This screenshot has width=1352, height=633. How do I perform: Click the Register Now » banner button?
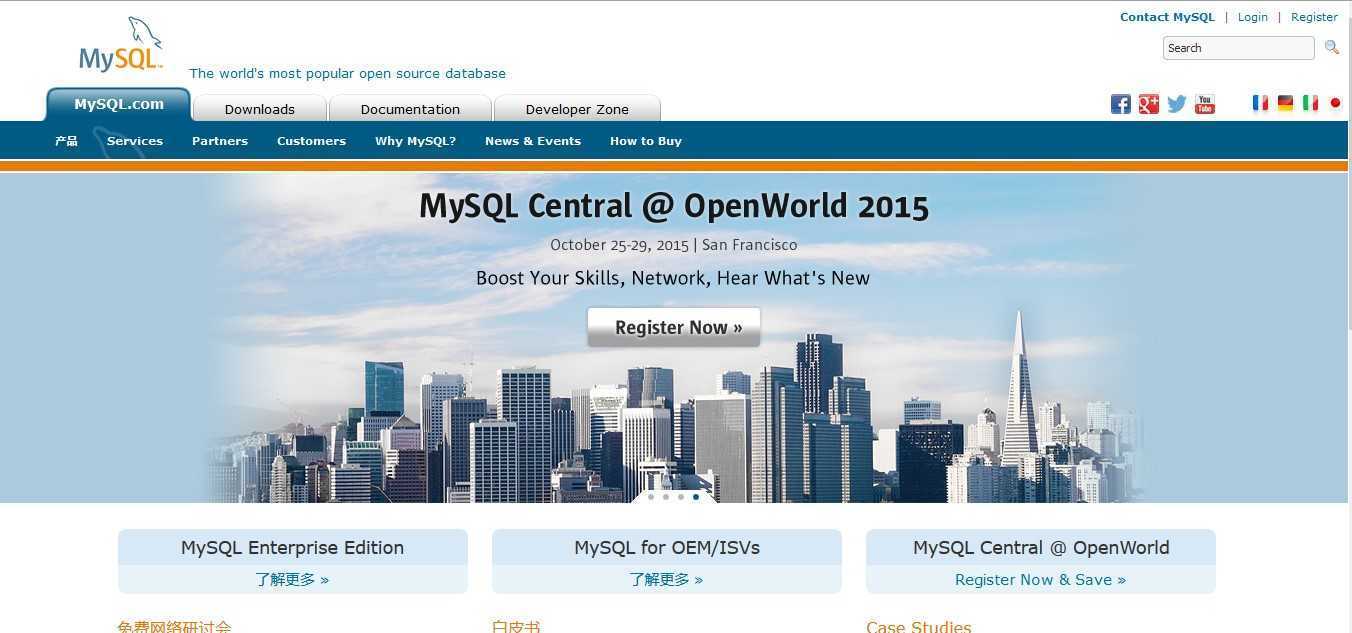(x=674, y=327)
